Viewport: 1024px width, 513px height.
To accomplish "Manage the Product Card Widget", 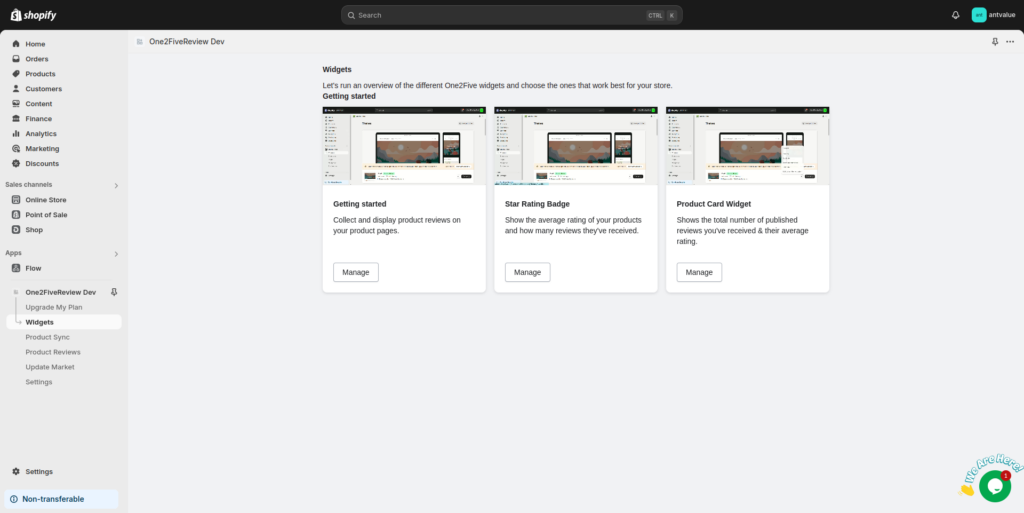I will coord(699,272).
